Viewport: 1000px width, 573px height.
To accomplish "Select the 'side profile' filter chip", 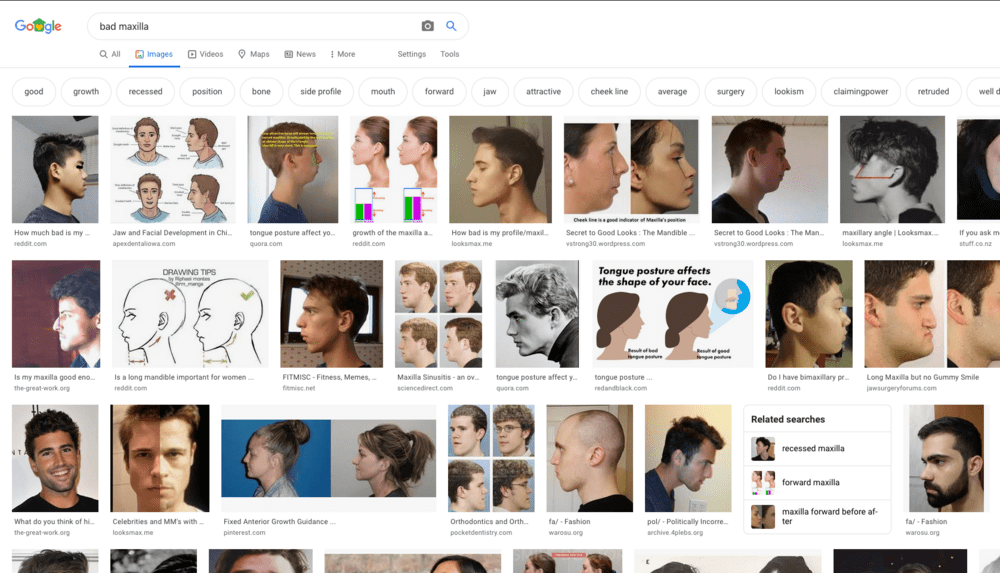I will pyautogui.click(x=320, y=92).
